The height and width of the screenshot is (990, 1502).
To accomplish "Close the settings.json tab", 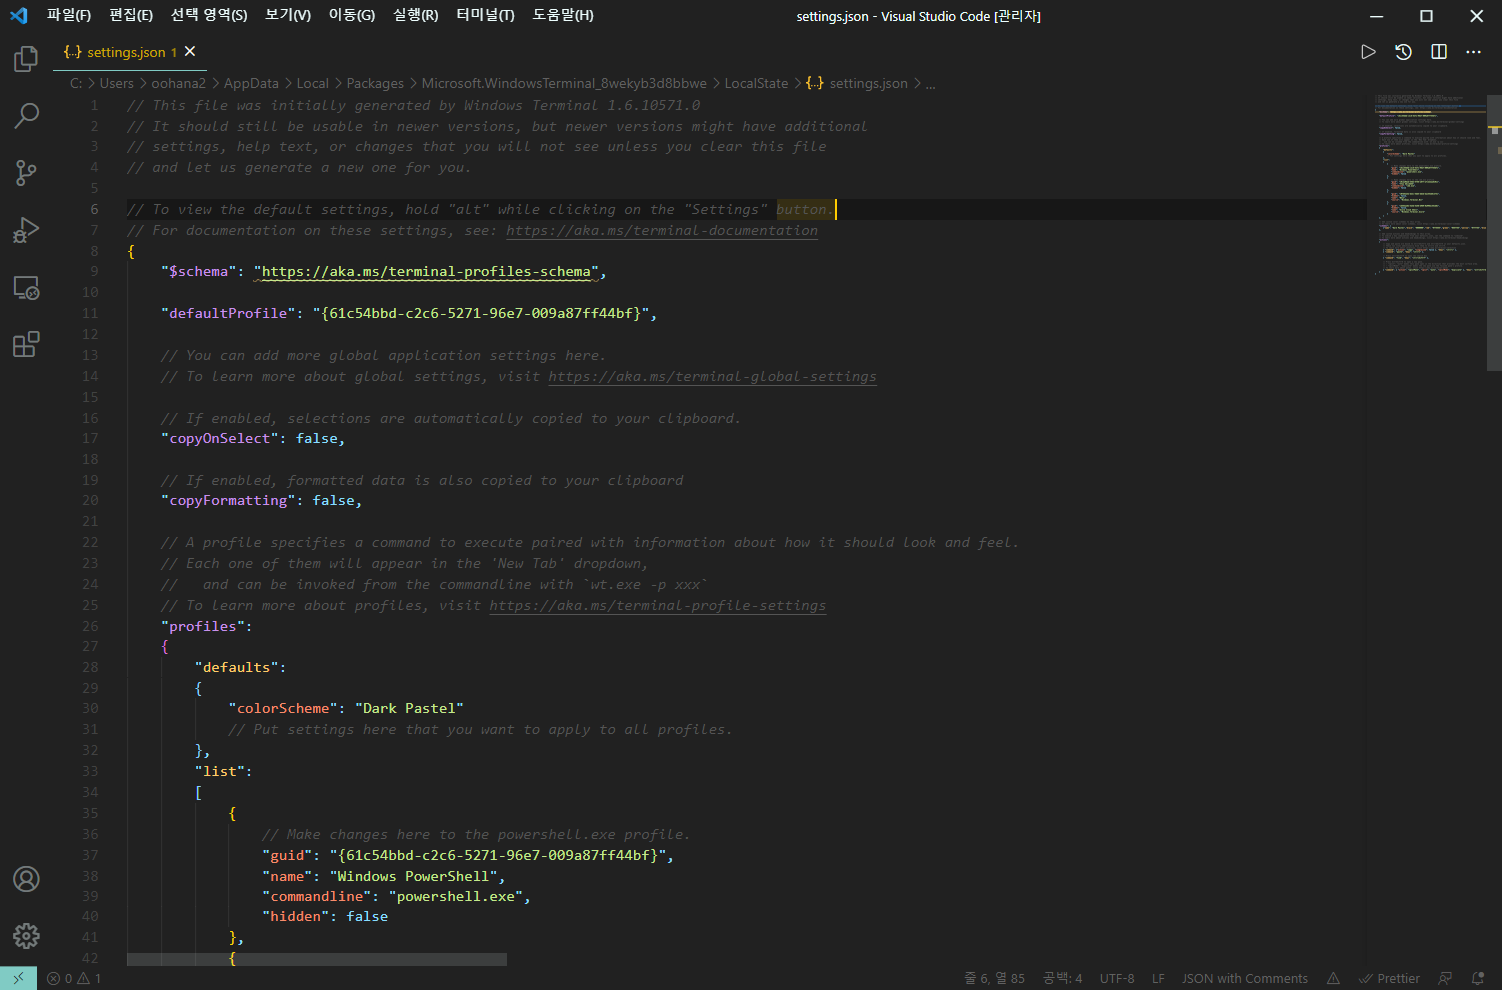I will [190, 51].
